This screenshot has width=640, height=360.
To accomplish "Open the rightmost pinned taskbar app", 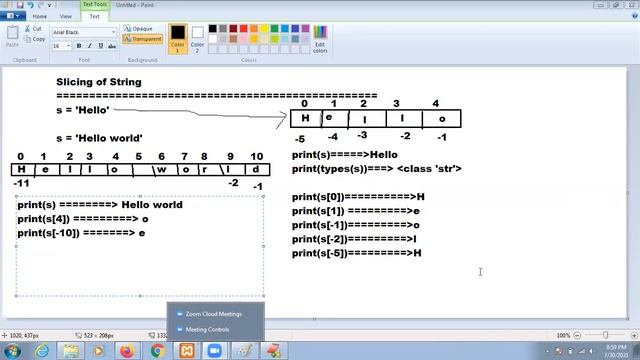I will 273,351.
